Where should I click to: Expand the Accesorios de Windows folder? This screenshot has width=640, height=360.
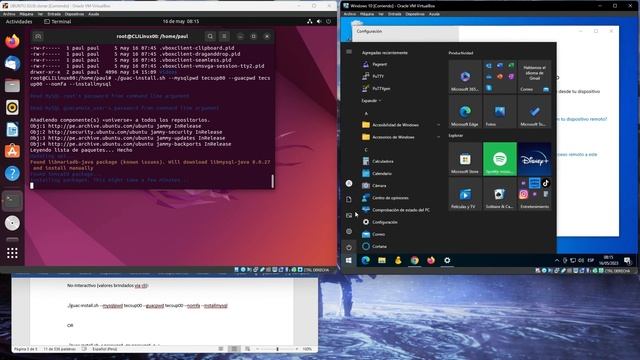click(400, 137)
